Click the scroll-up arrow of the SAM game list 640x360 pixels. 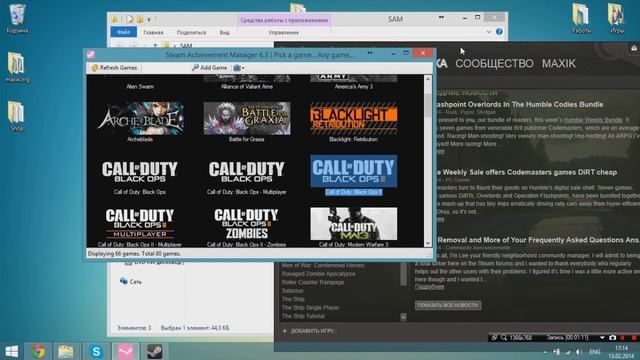point(428,79)
